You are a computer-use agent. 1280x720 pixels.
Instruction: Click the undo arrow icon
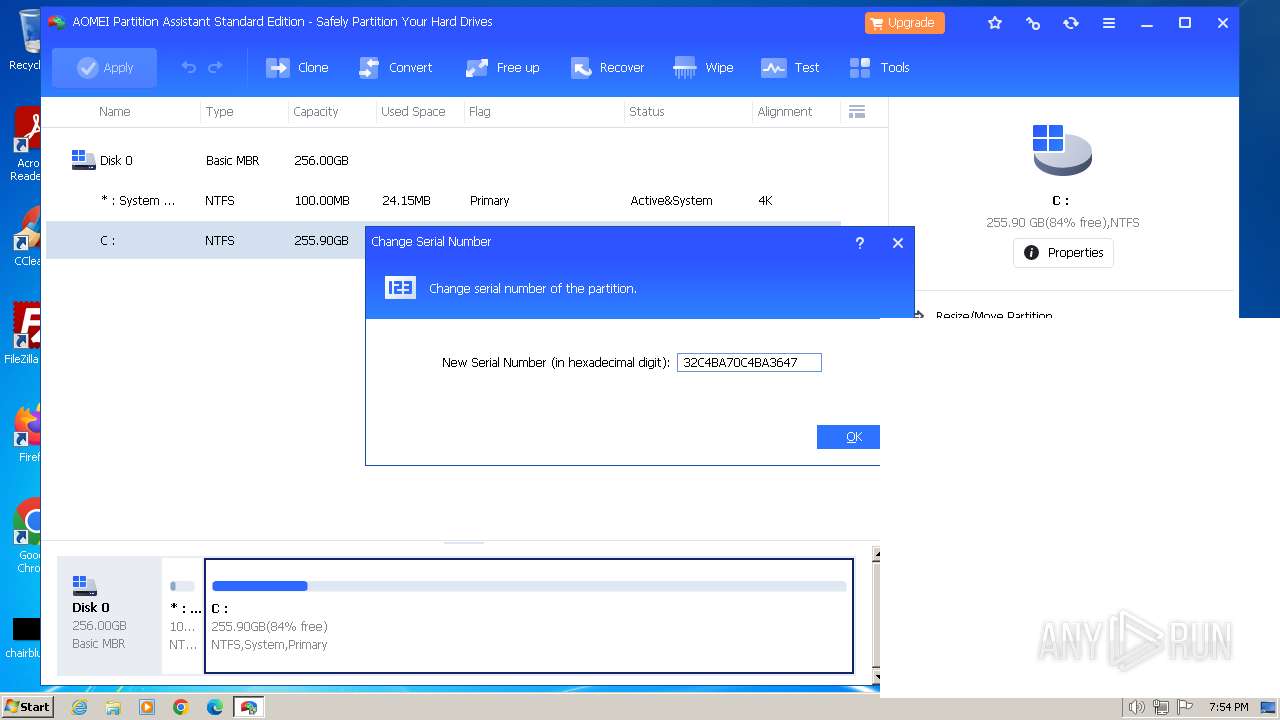(x=188, y=67)
